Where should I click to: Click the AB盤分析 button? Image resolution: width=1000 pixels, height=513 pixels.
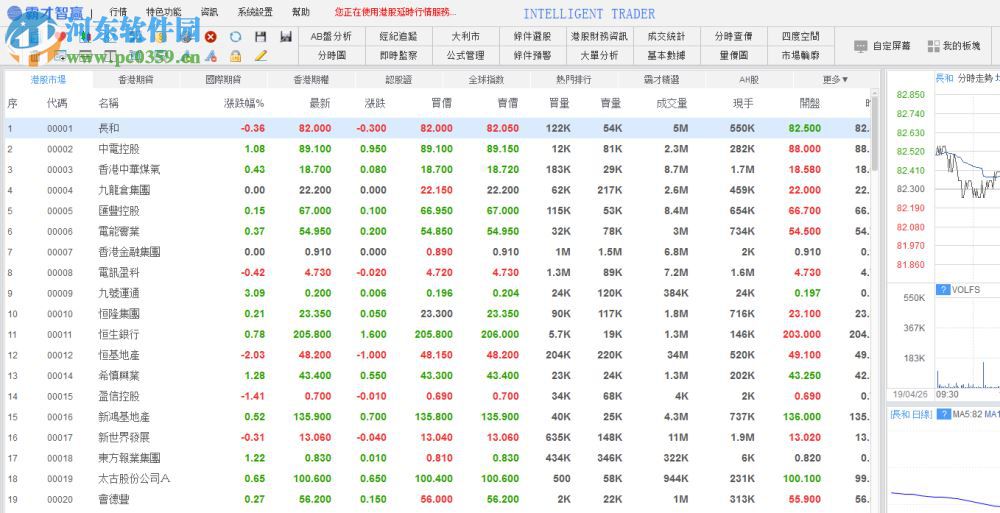(331, 36)
